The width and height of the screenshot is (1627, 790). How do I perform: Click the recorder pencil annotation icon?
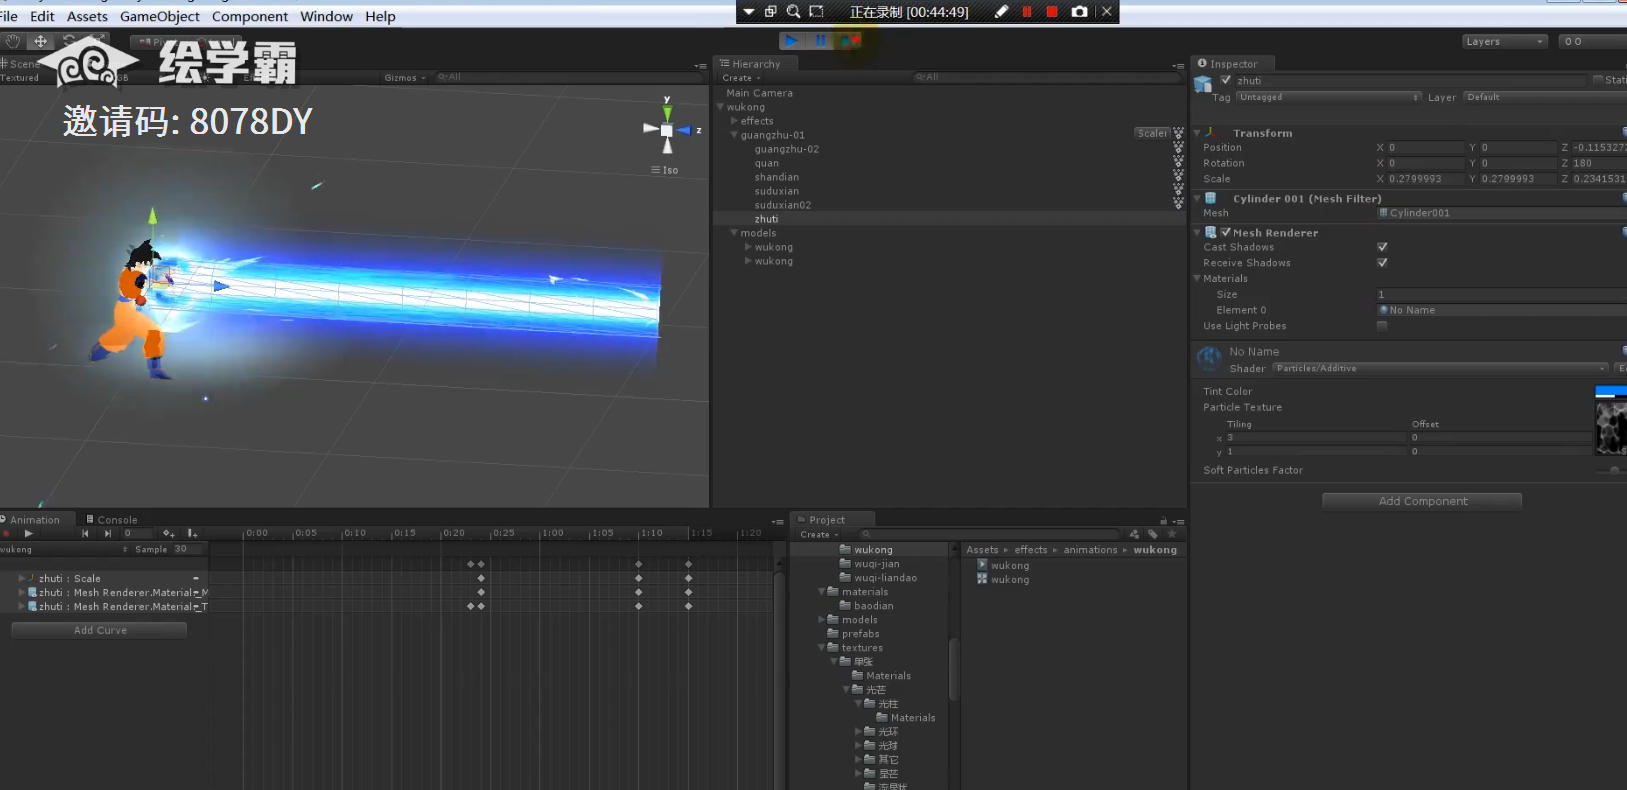(x=1001, y=12)
